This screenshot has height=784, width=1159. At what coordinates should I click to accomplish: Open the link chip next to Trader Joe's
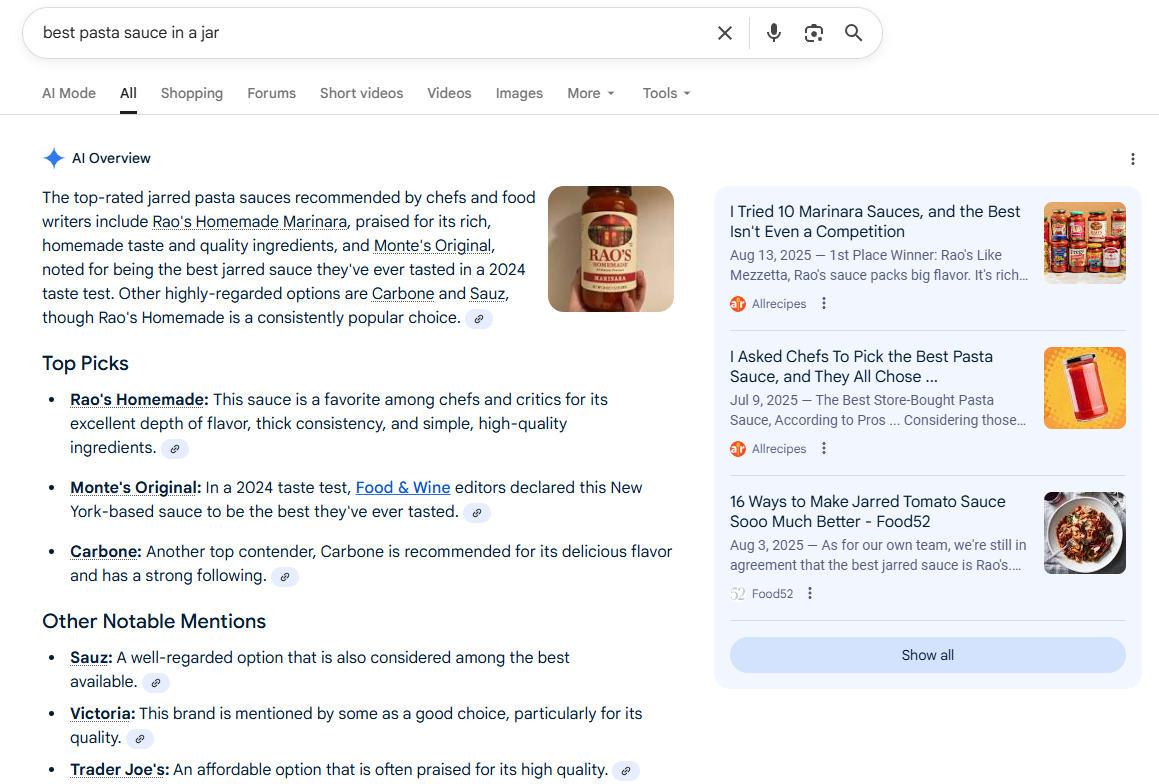626,770
